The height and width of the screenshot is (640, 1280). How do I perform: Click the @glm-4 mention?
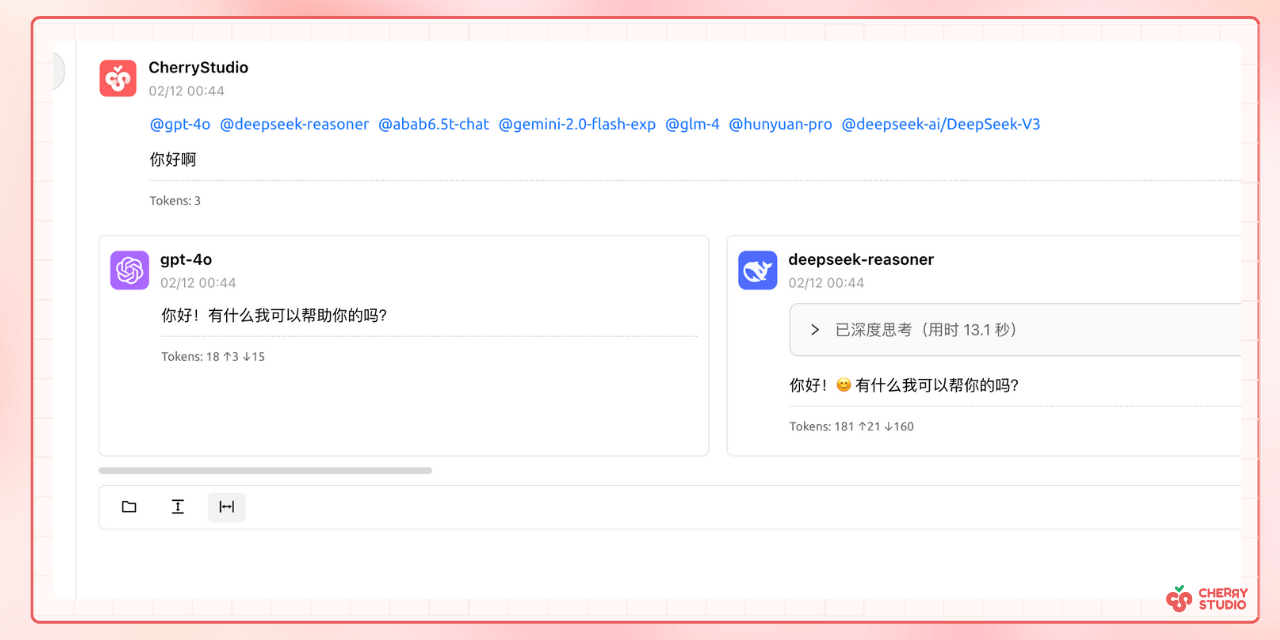pos(693,124)
